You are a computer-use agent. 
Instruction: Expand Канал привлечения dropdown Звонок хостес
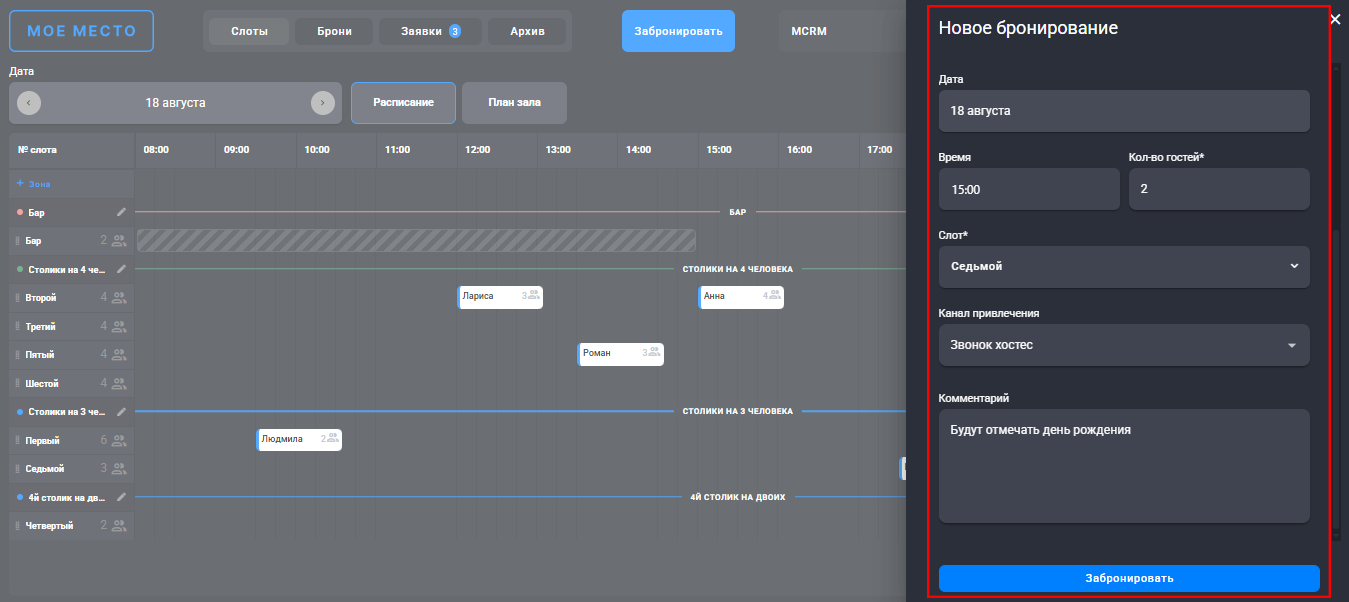click(x=1124, y=345)
